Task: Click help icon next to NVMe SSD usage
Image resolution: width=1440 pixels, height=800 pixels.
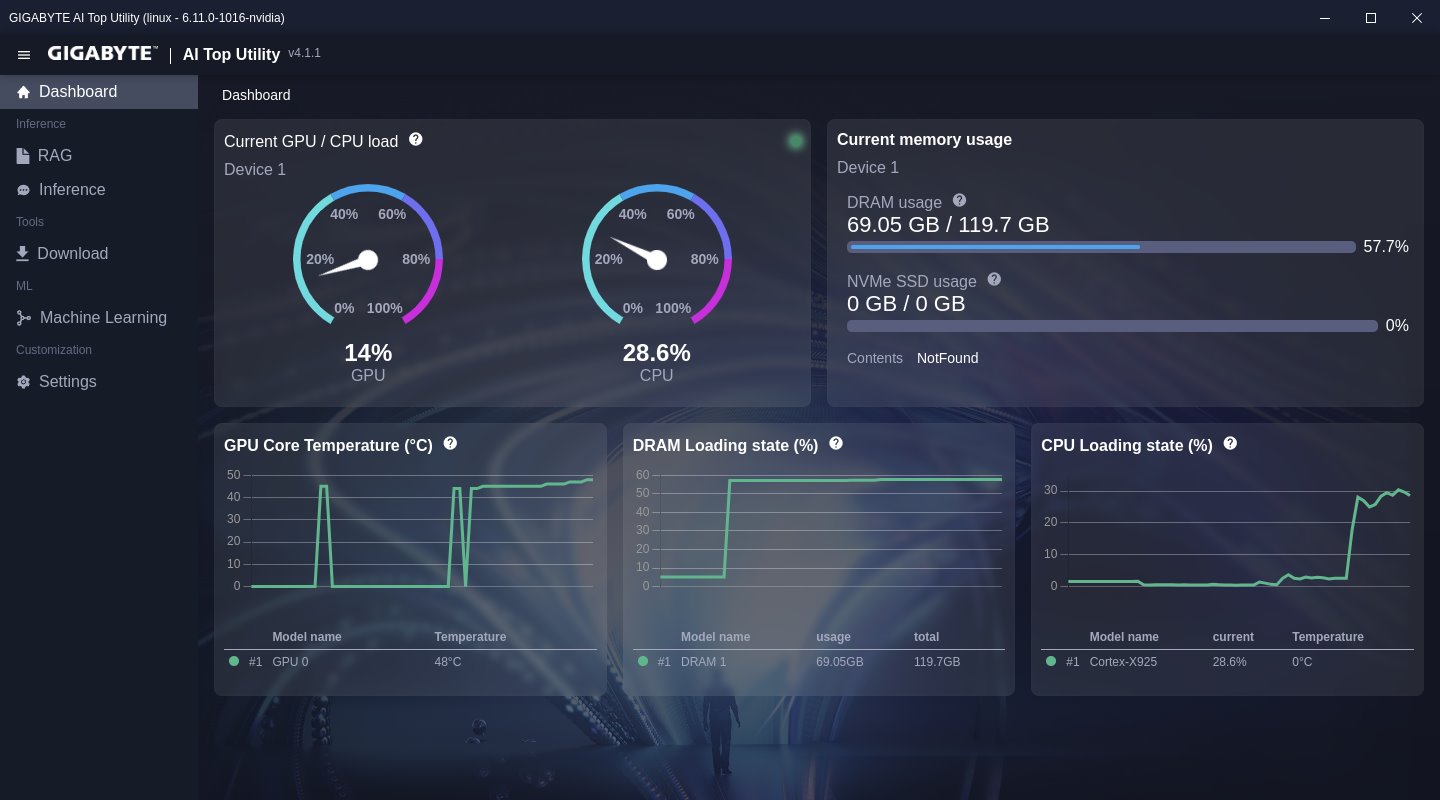Action: pos(994,280)
